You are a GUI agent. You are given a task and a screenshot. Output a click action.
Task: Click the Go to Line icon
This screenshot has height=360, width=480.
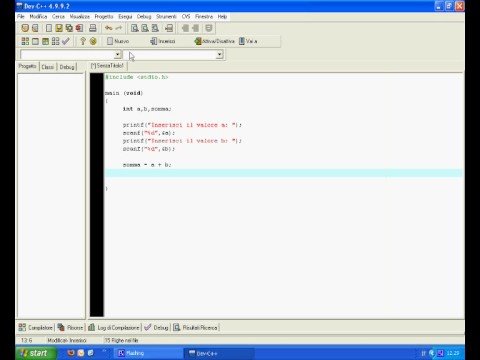pyautogui.click(x=169, y=28)
